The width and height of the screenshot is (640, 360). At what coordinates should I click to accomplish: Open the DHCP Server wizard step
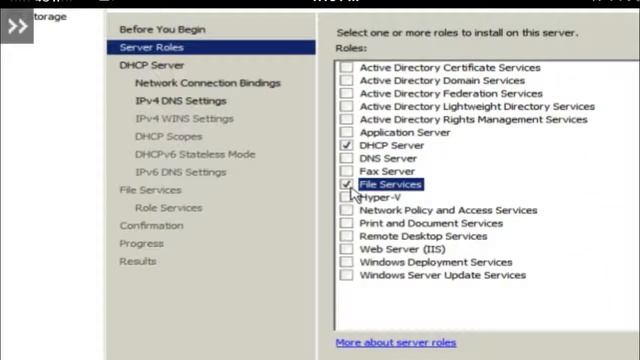pos(151,65)
